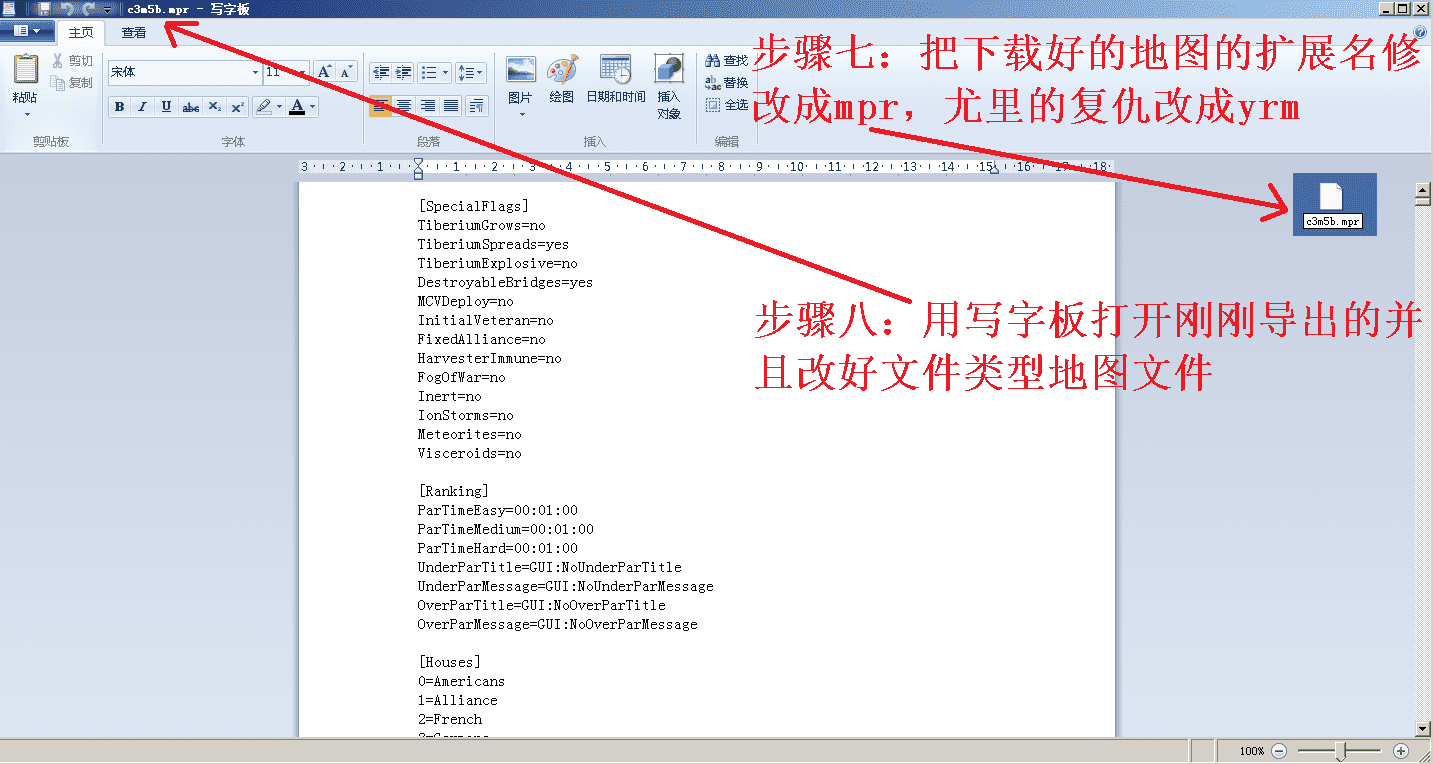Switch to the 主页 tab

click(x=81, y=32)
